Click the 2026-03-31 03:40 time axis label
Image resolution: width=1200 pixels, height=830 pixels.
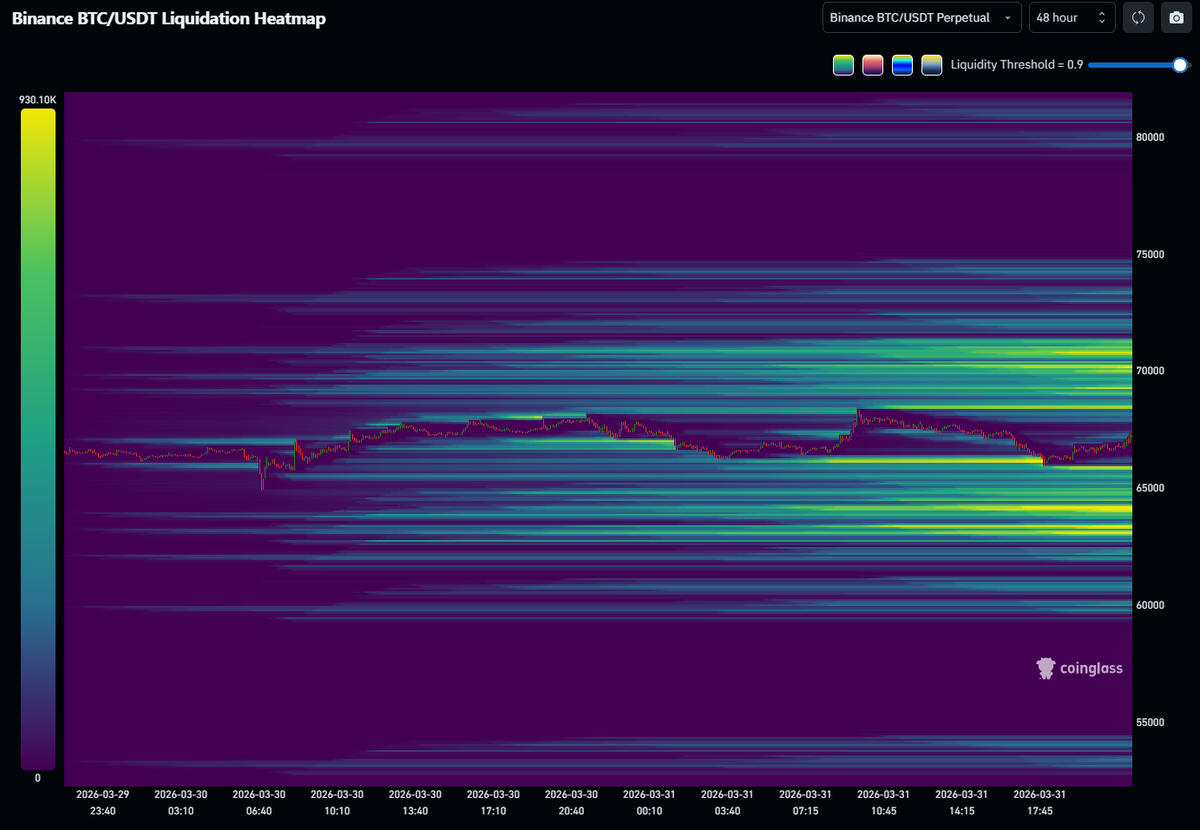click(x=727, y=803)
